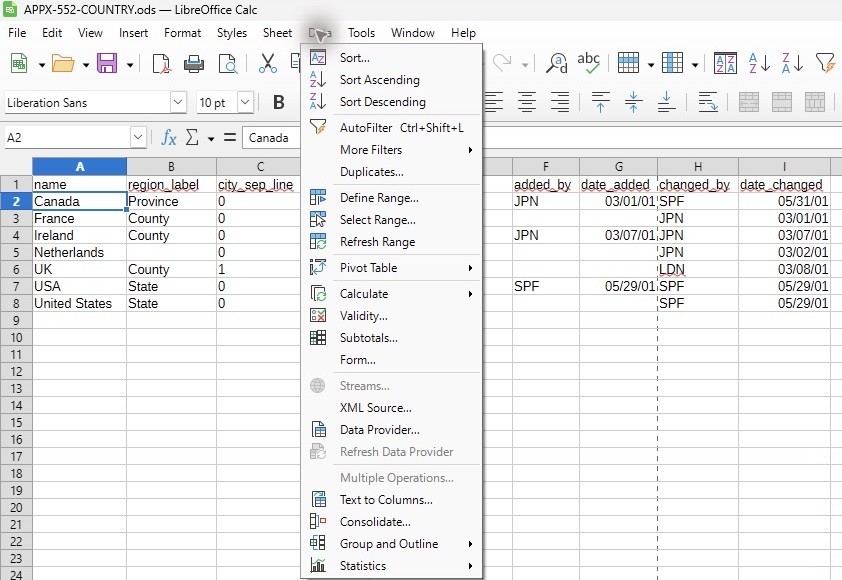
Task: Click the Print icon
Action: pyautogui.click(x=194, y=63)
